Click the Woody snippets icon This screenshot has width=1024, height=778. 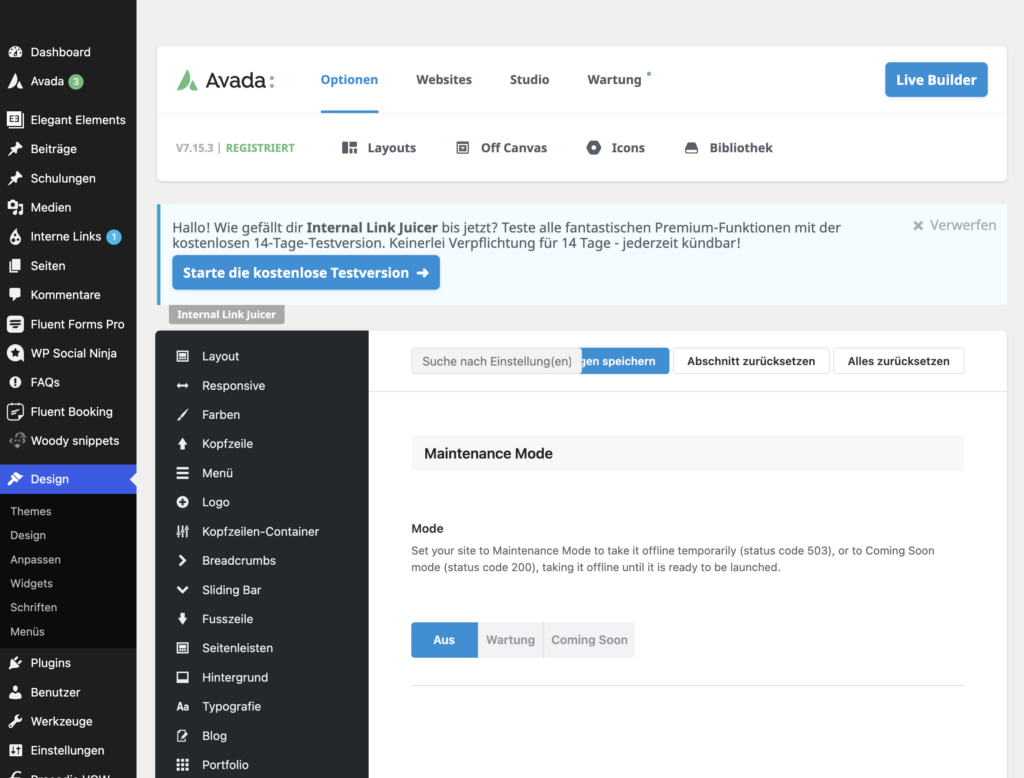click(17, 440)
